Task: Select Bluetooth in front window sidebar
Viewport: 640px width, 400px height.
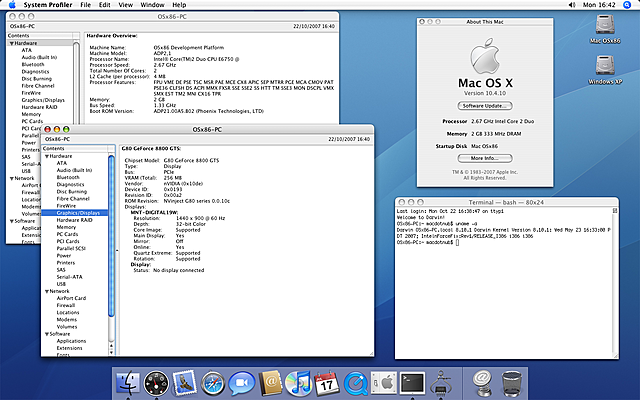Action: (68, 178)
